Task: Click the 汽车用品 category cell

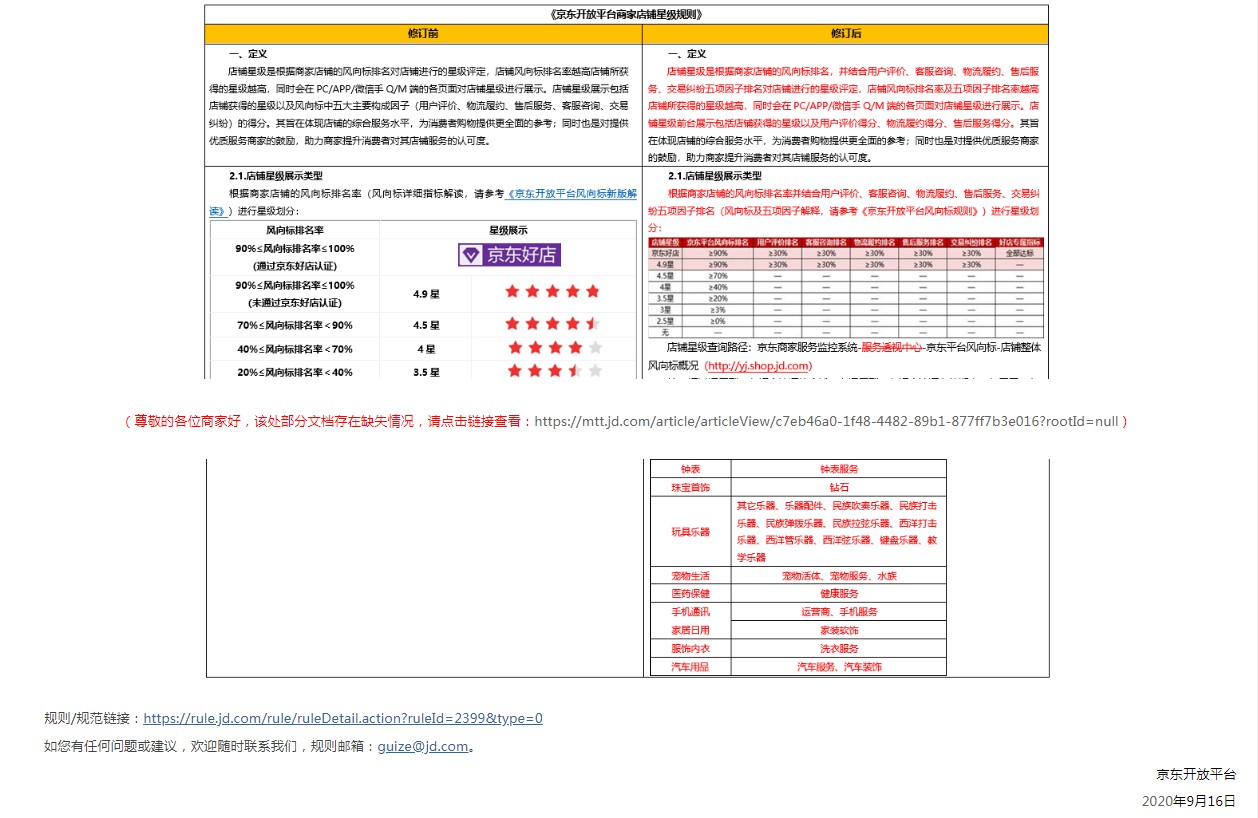Action: tap(691, 666)
